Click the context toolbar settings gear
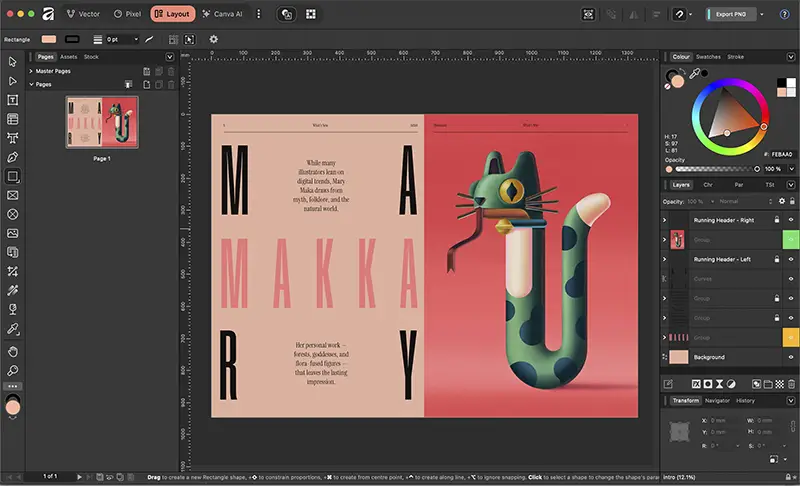 (x=214, y=39)
